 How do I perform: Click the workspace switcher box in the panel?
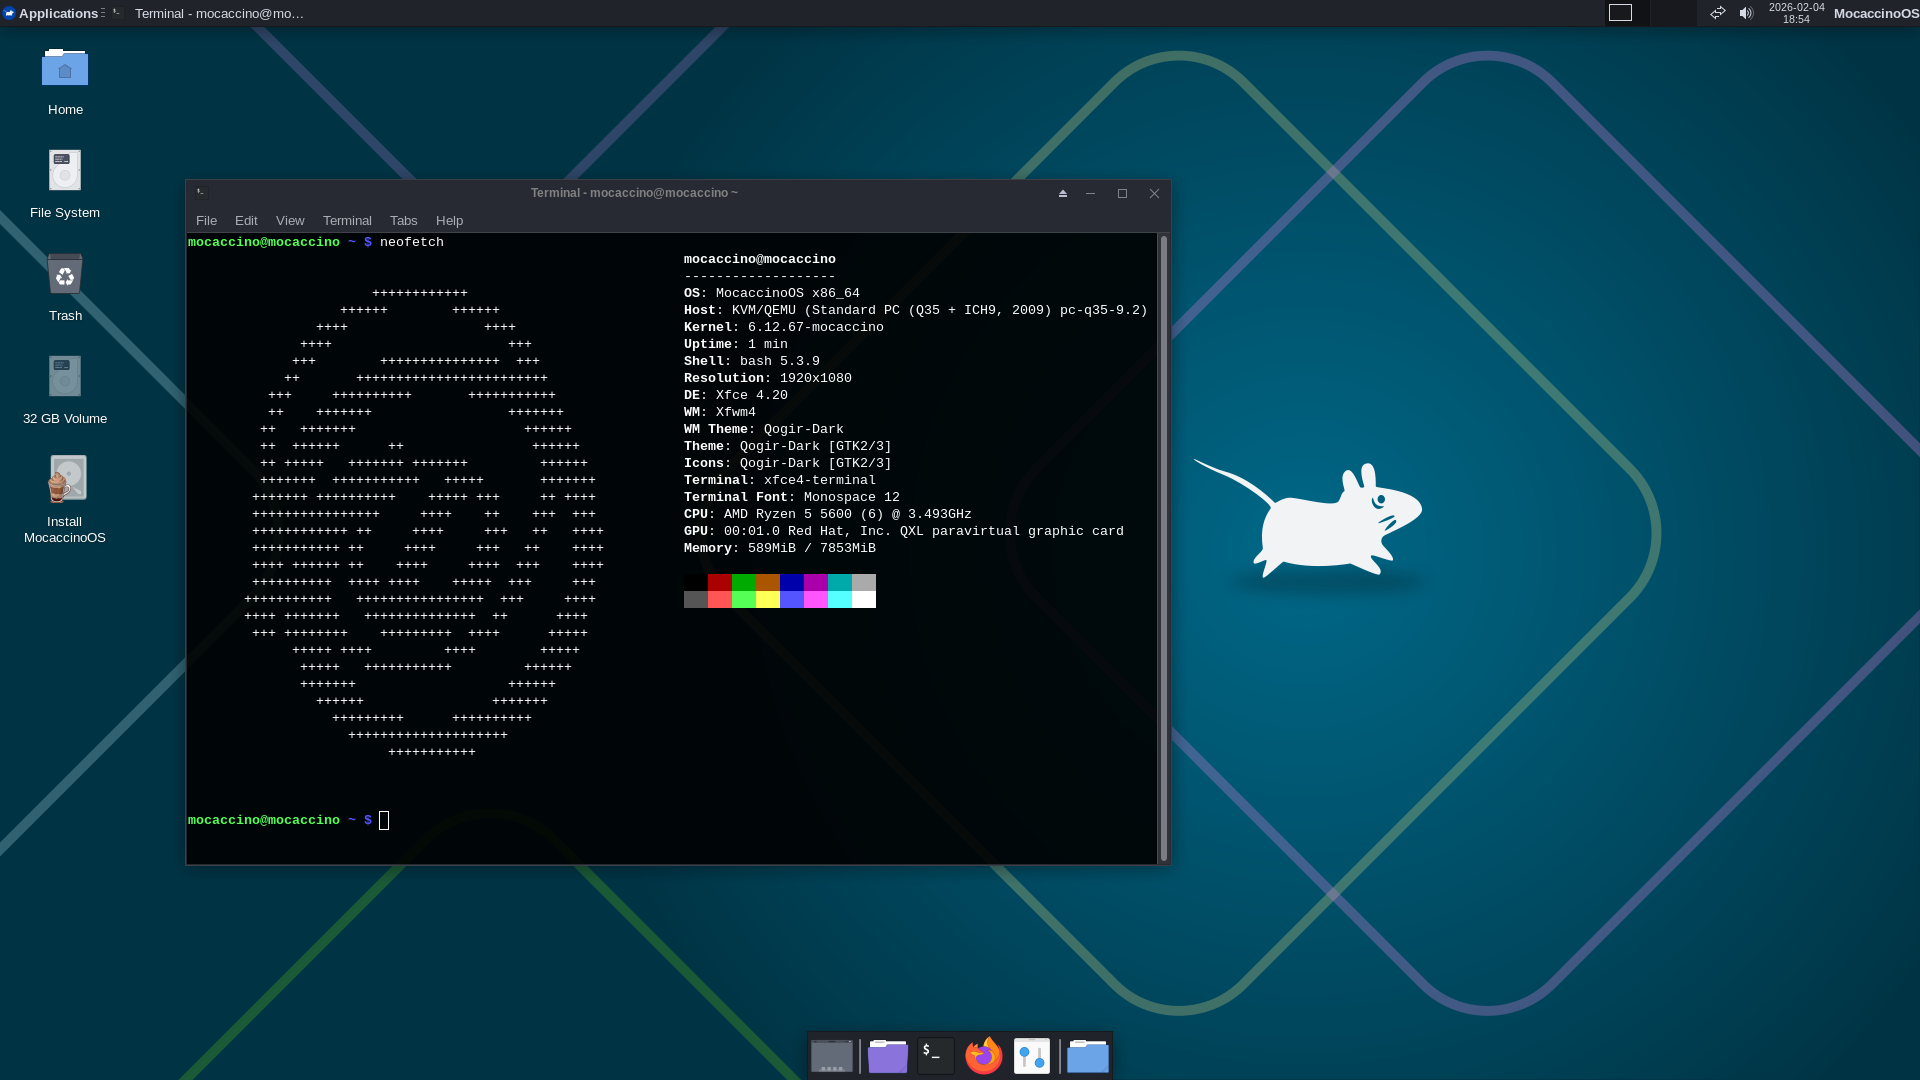1620,13
